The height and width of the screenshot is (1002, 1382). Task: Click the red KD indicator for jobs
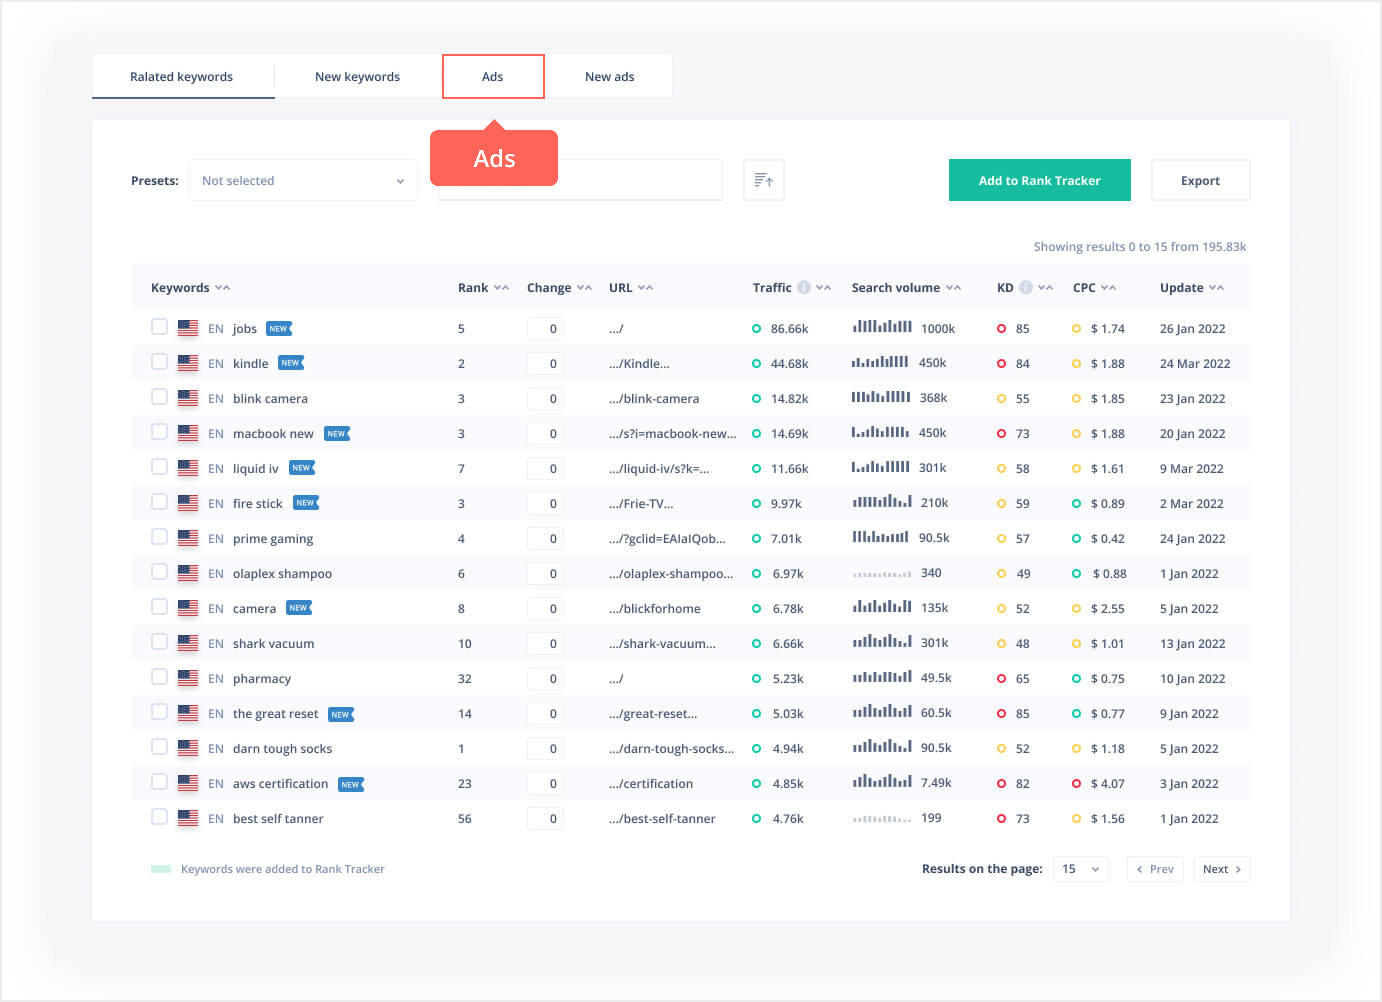1001,328
